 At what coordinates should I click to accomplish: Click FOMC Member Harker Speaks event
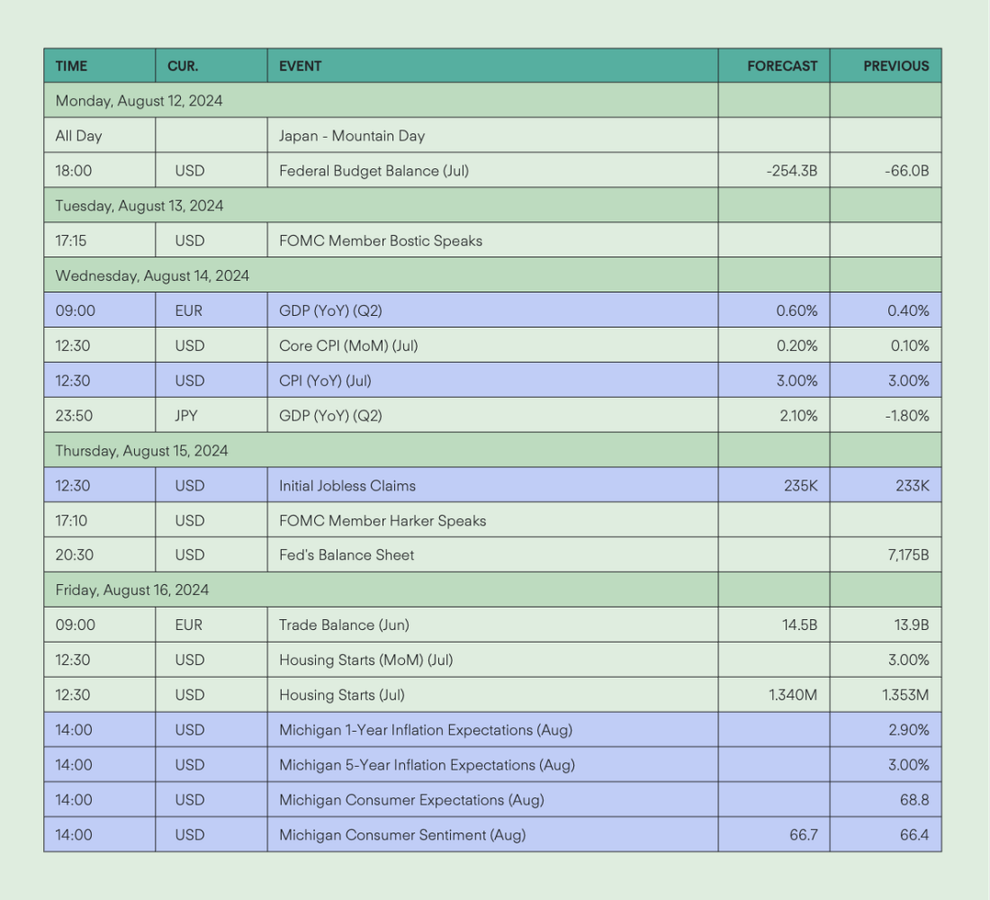point(383,520)
